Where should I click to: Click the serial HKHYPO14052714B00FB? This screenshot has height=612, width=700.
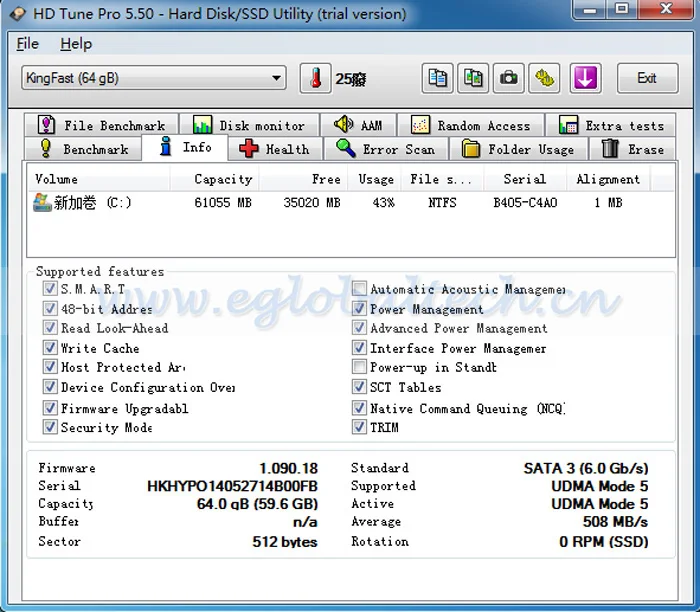232,486
